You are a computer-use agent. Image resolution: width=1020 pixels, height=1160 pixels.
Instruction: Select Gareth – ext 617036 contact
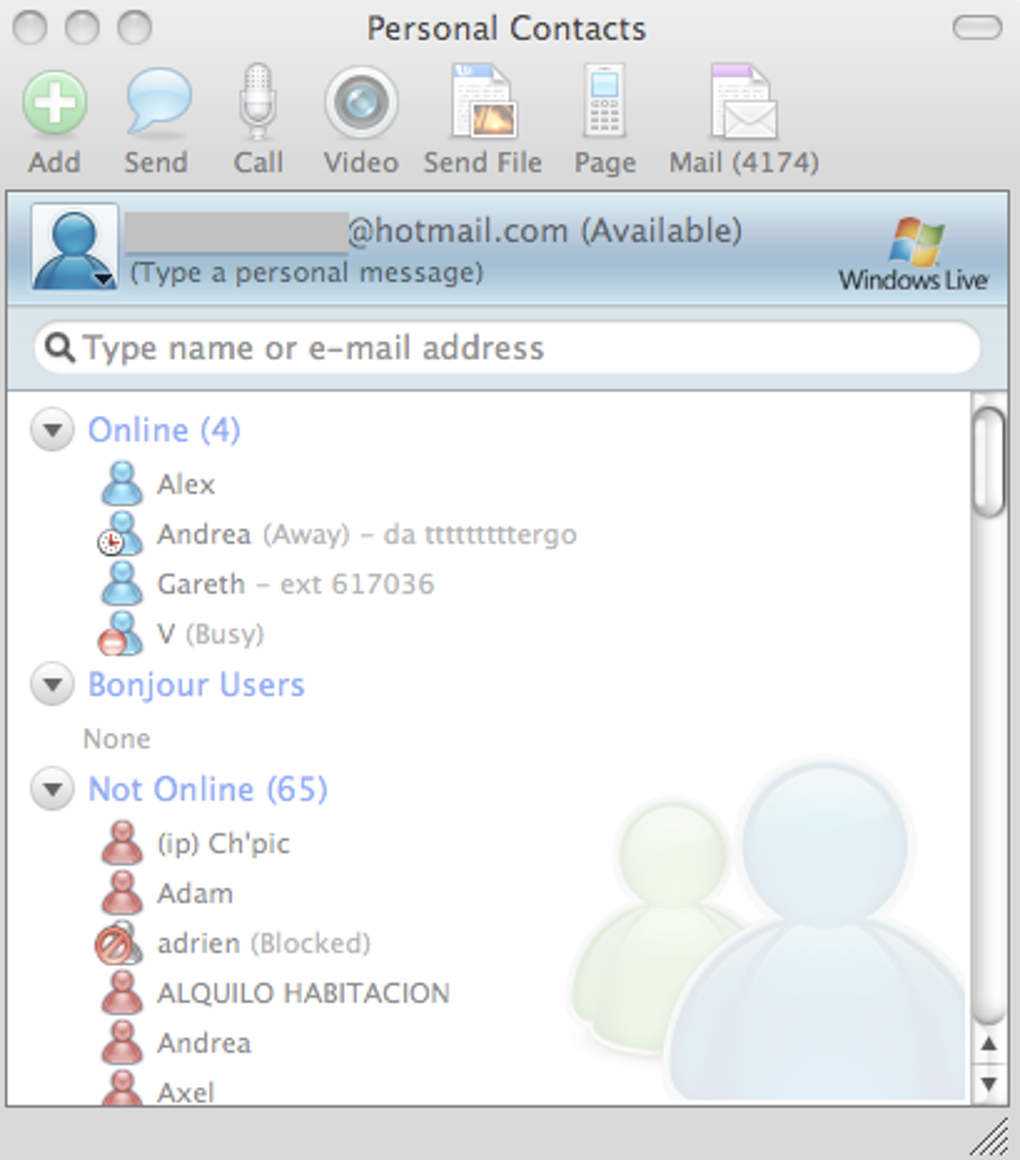(296, 584)
